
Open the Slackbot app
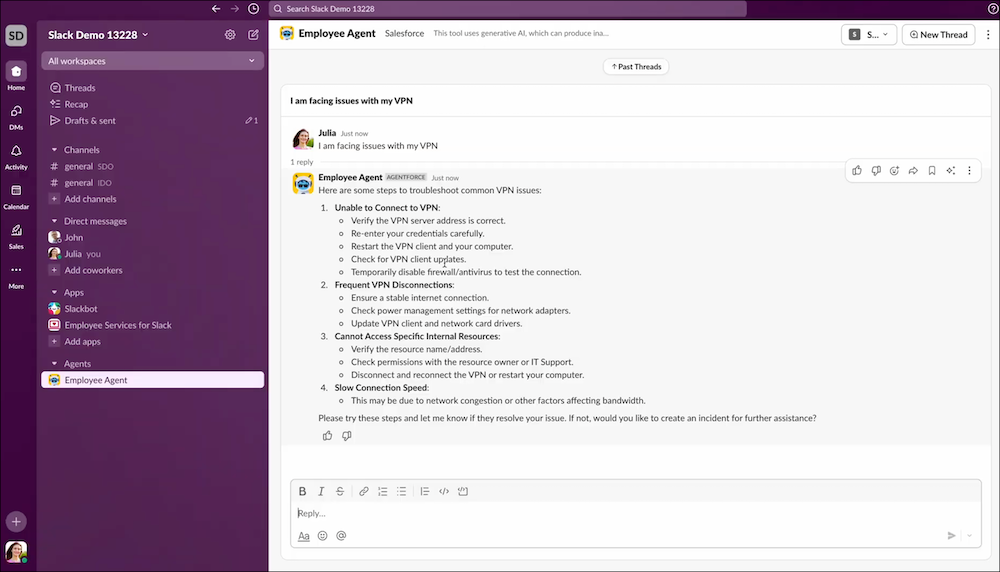(x=152, y=309)
